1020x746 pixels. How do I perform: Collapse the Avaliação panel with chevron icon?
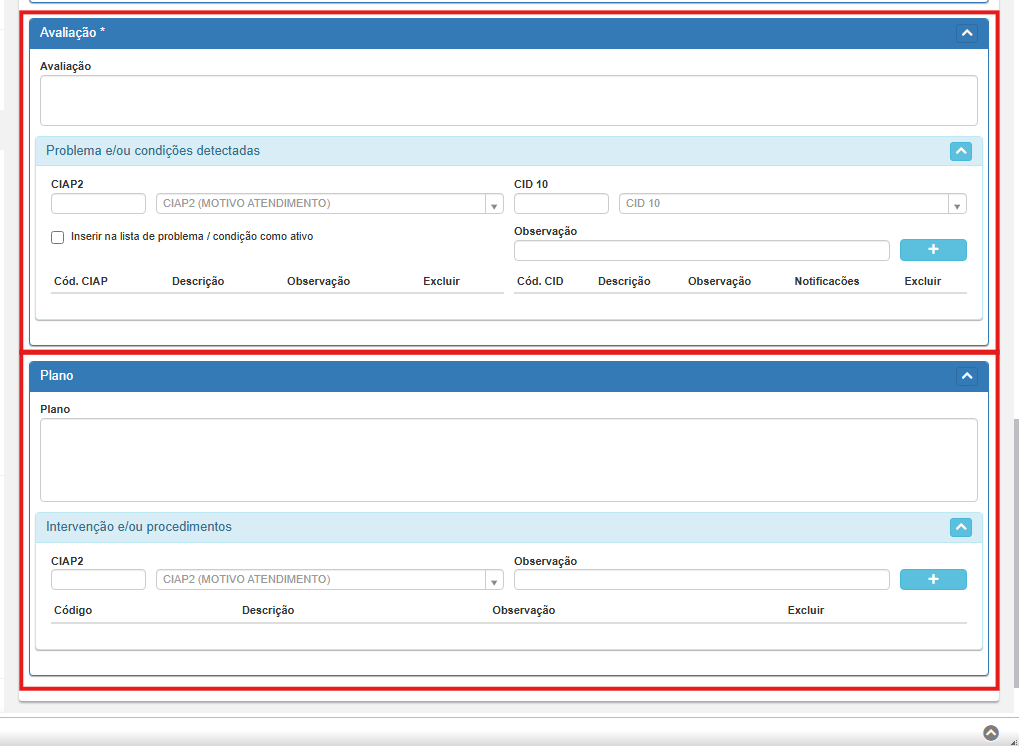click(966, 33)
